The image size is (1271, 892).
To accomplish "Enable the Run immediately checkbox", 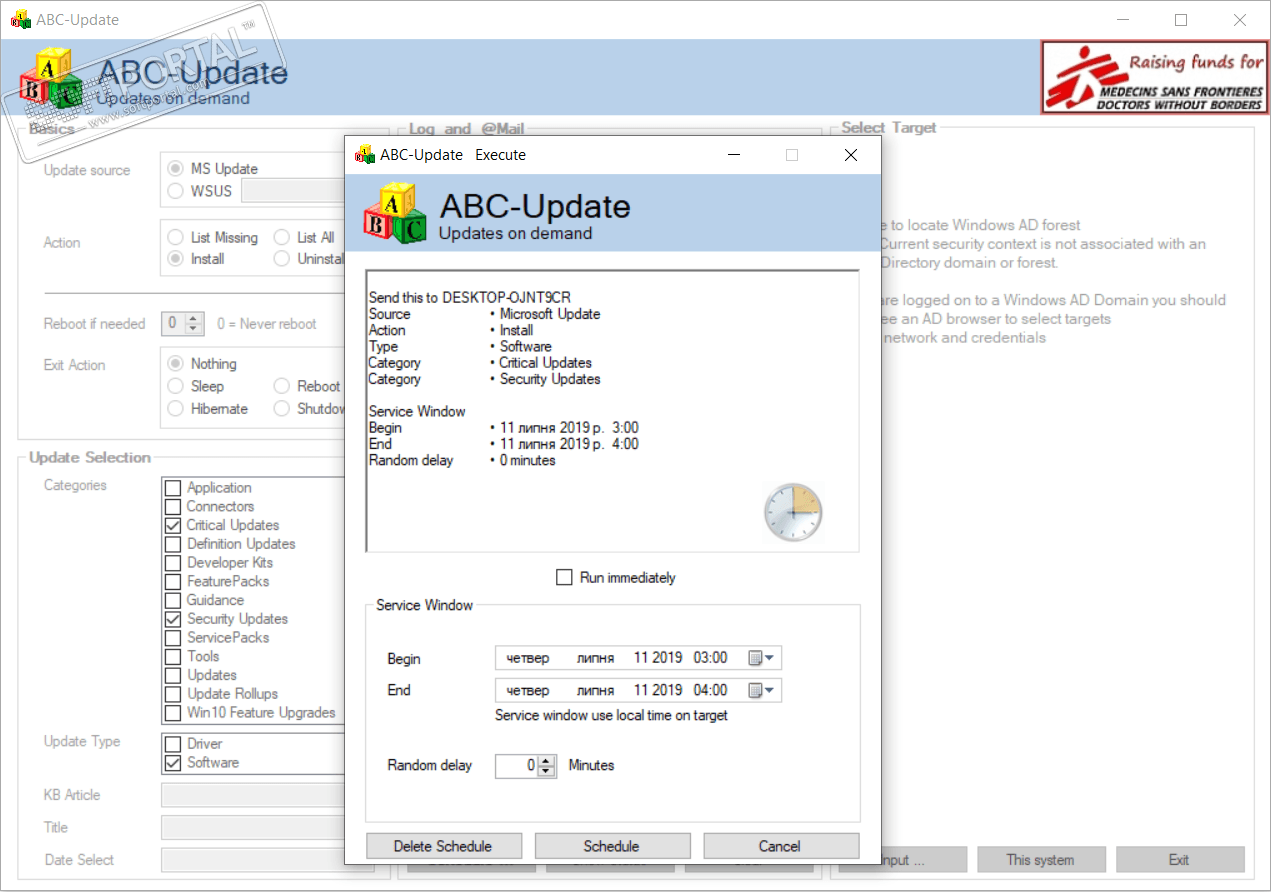I will point(564,577).
